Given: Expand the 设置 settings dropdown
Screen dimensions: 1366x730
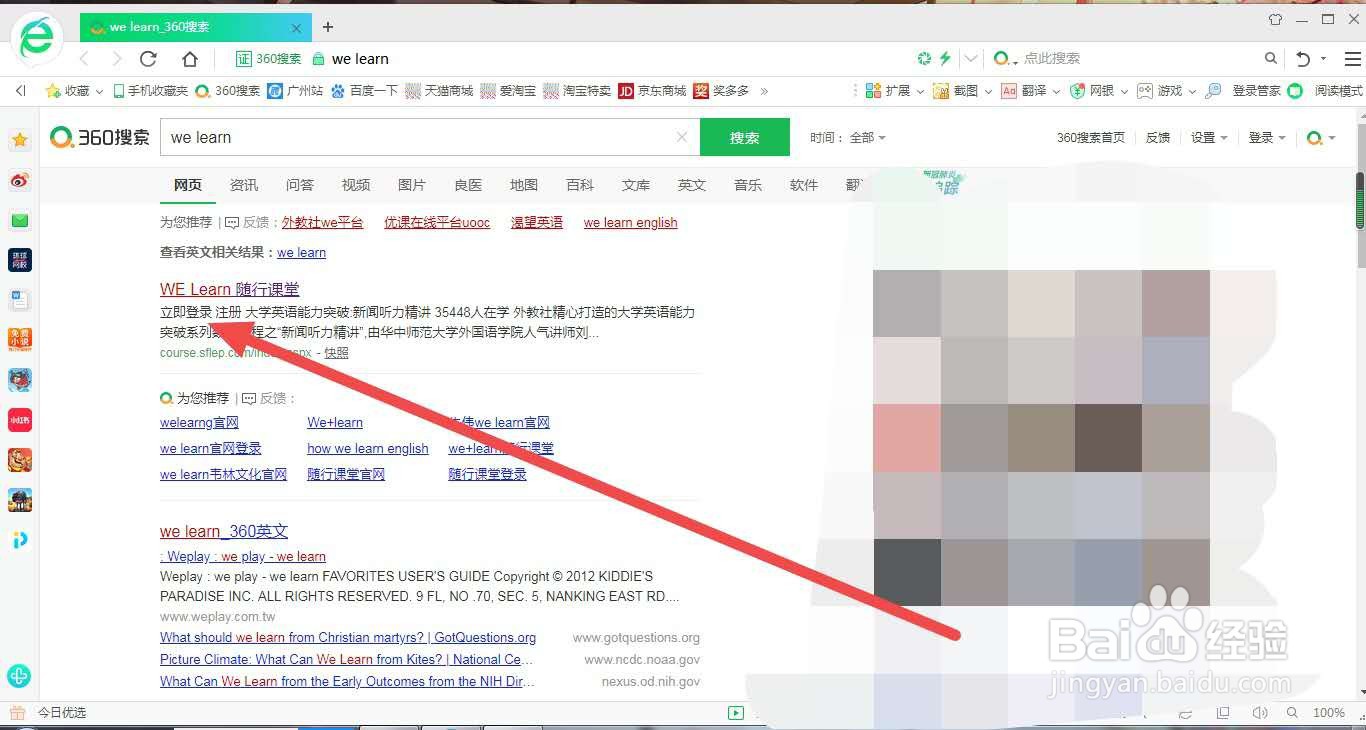Looking at the screenshot, I should click(x=1208, y=137).
